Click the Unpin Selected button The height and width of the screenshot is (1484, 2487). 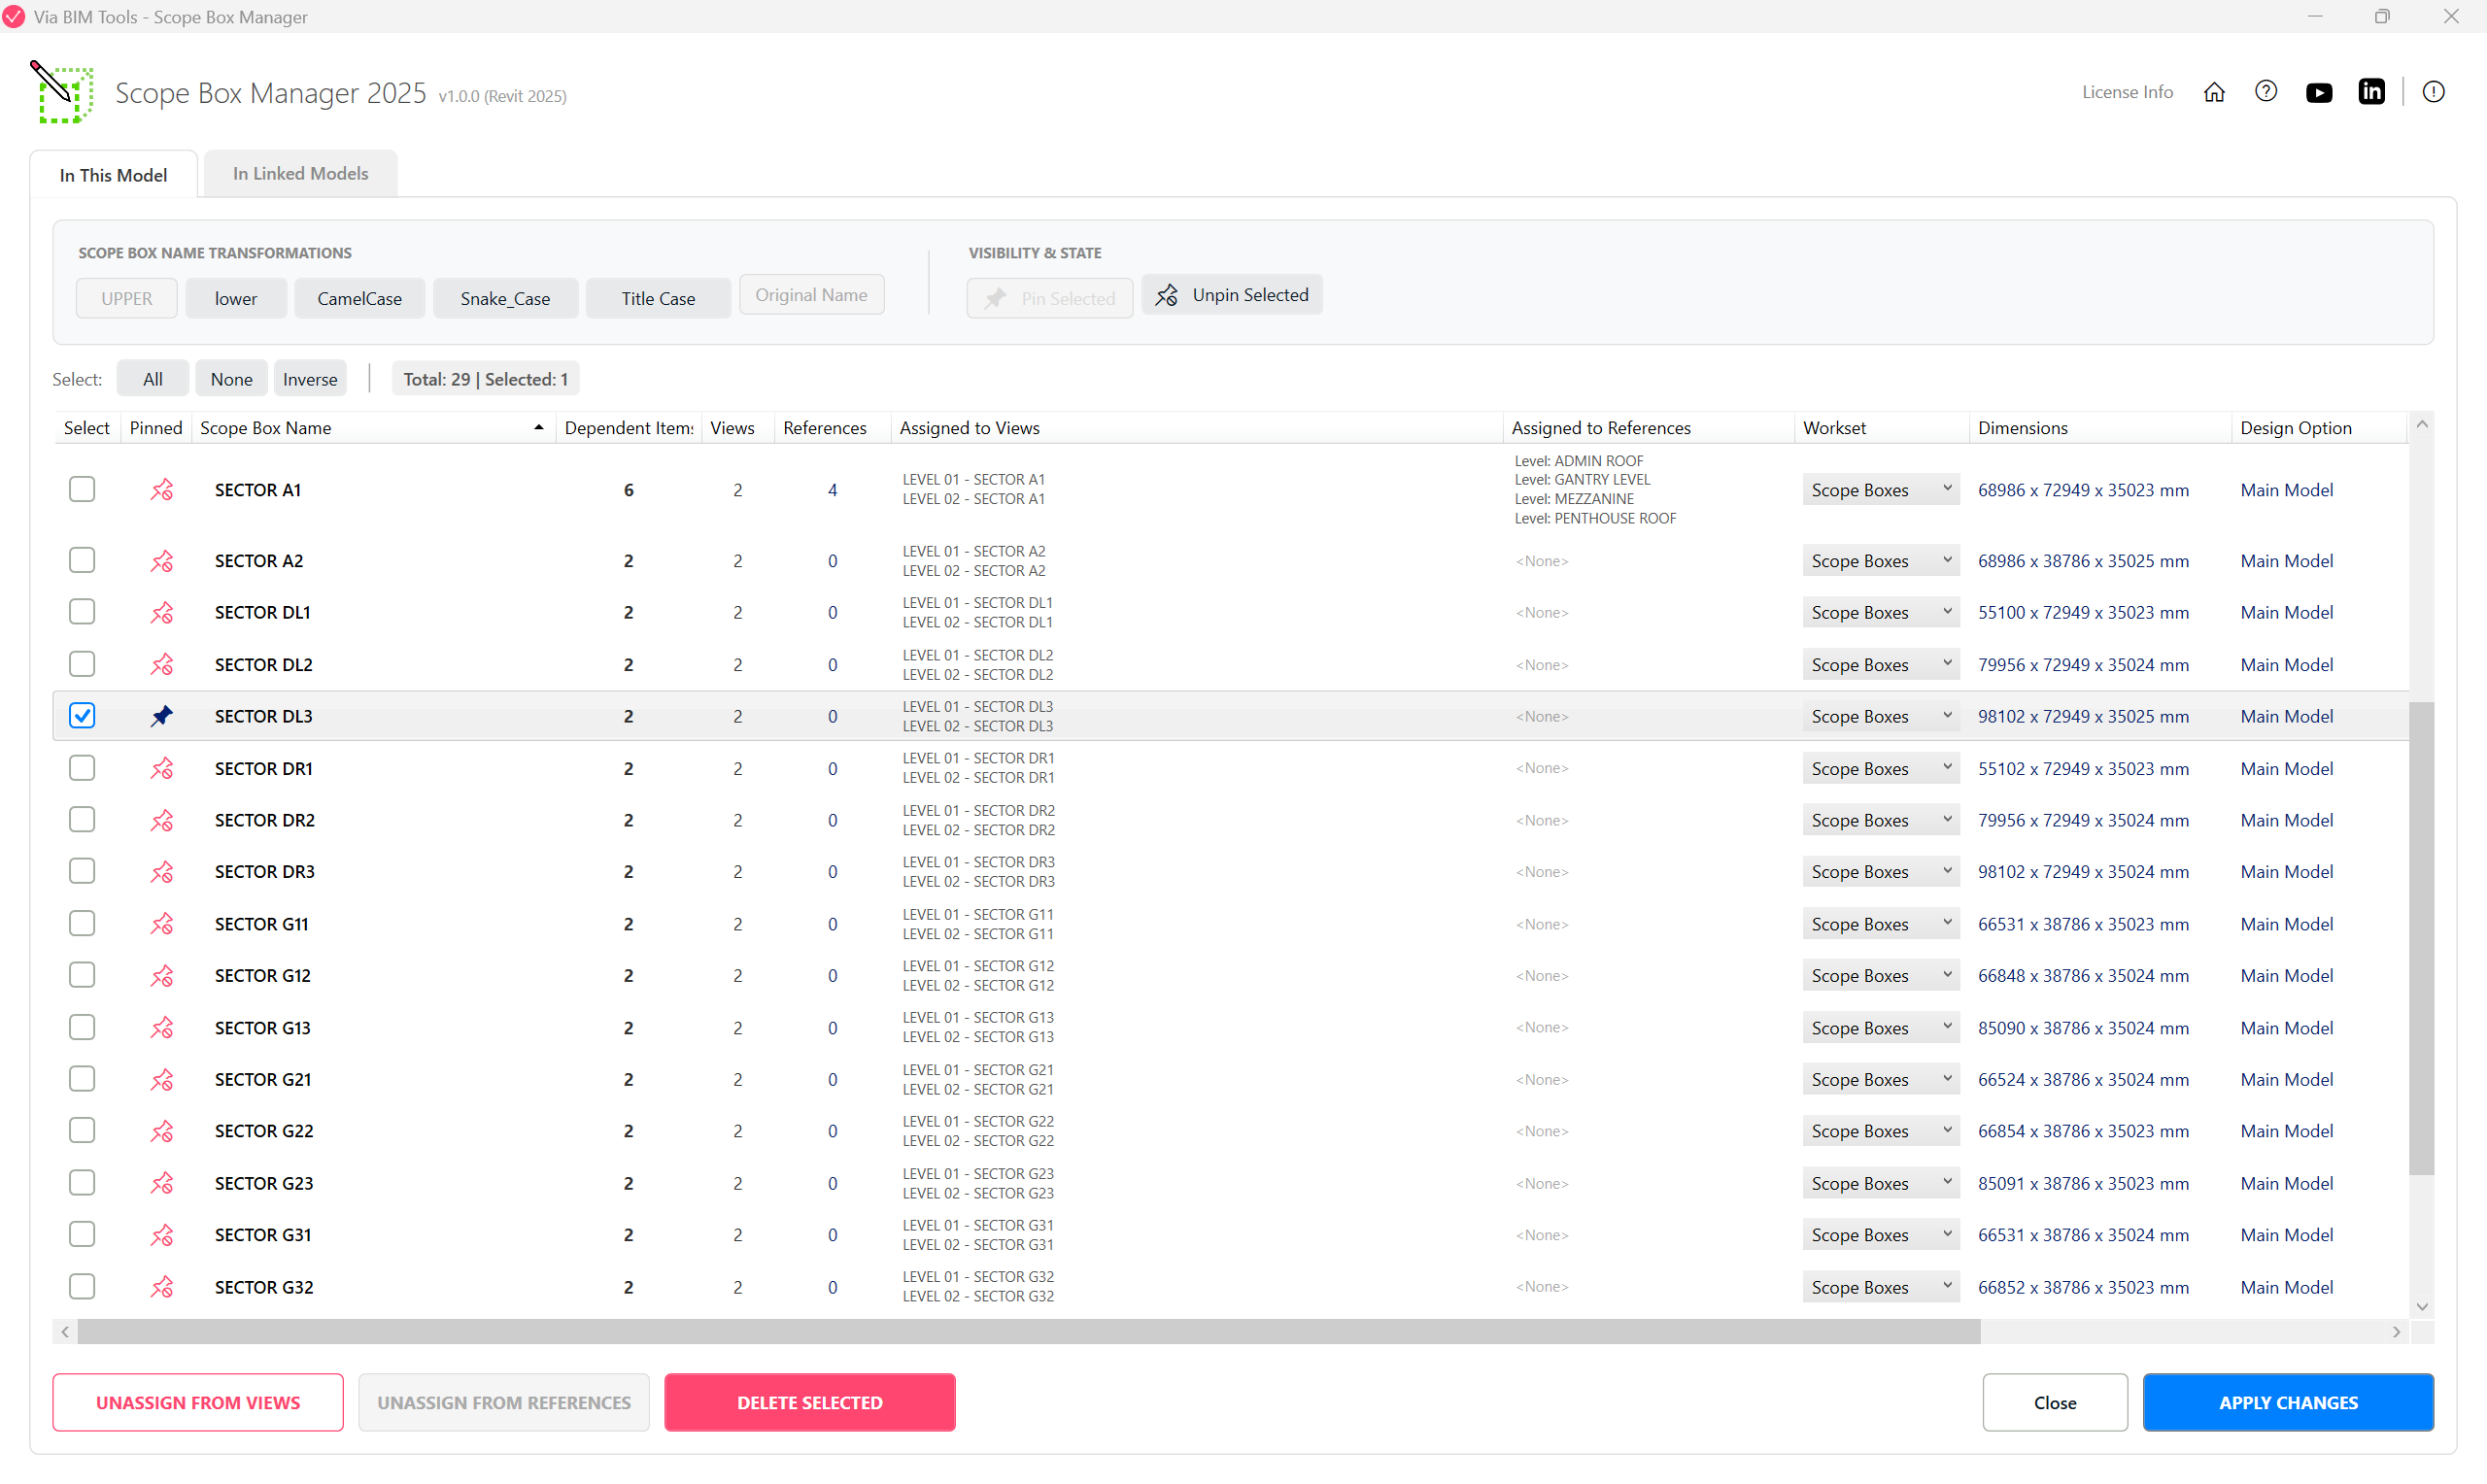pyautogui.click(x=1232, y=295)
